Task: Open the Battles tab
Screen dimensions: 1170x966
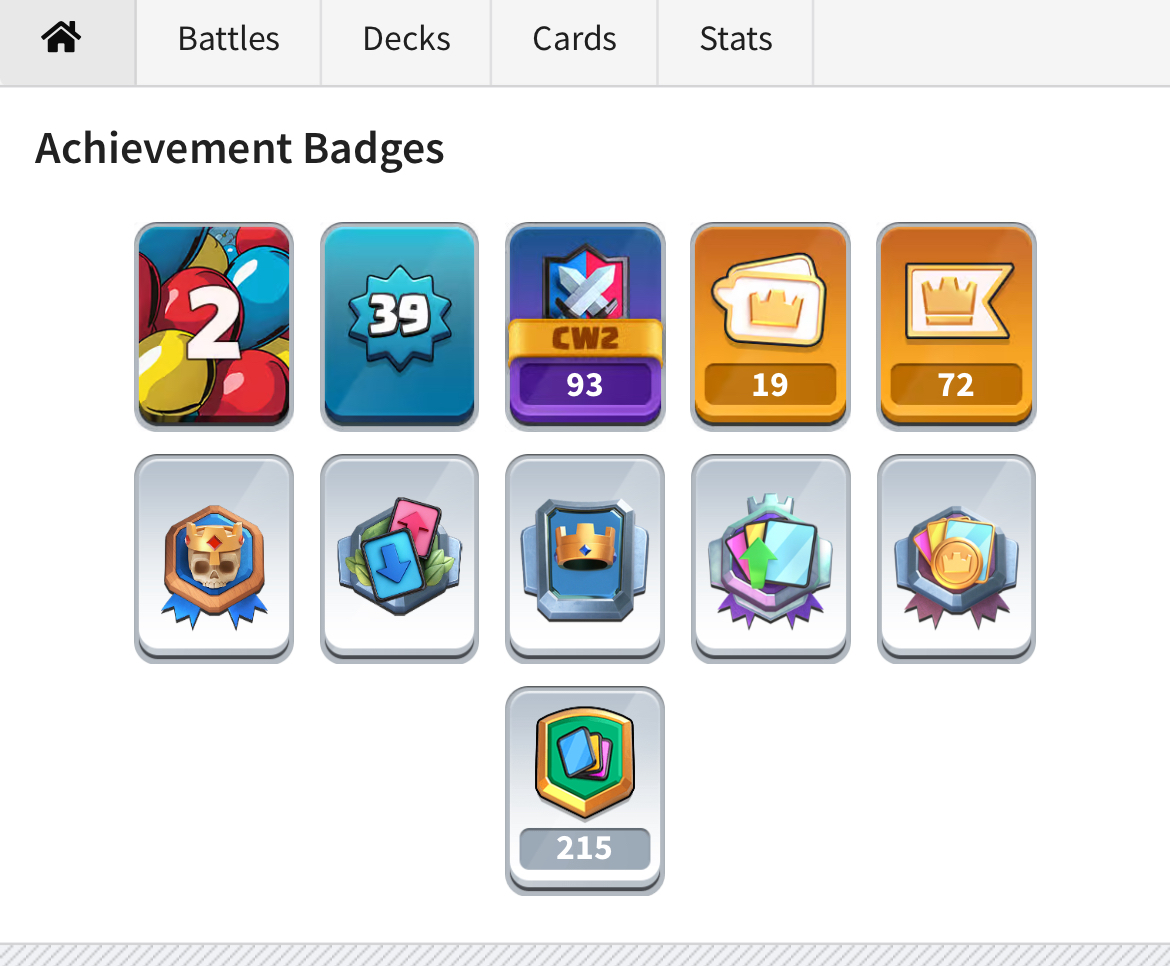Action: [228, 39]
